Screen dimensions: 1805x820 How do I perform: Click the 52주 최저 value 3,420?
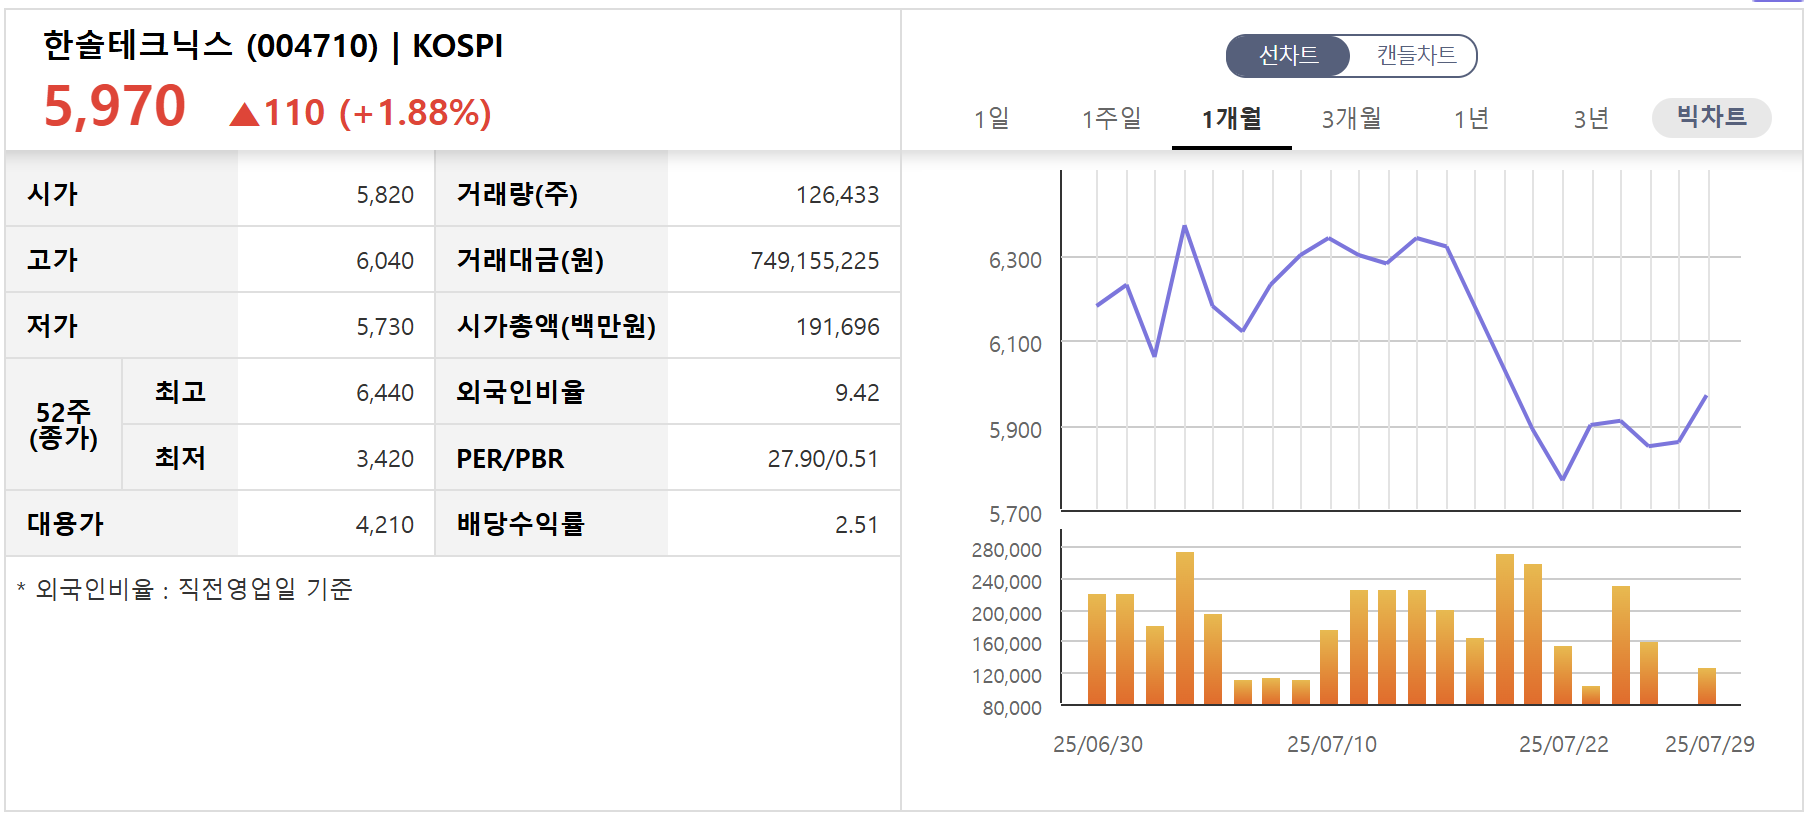(x=385, y=459)
